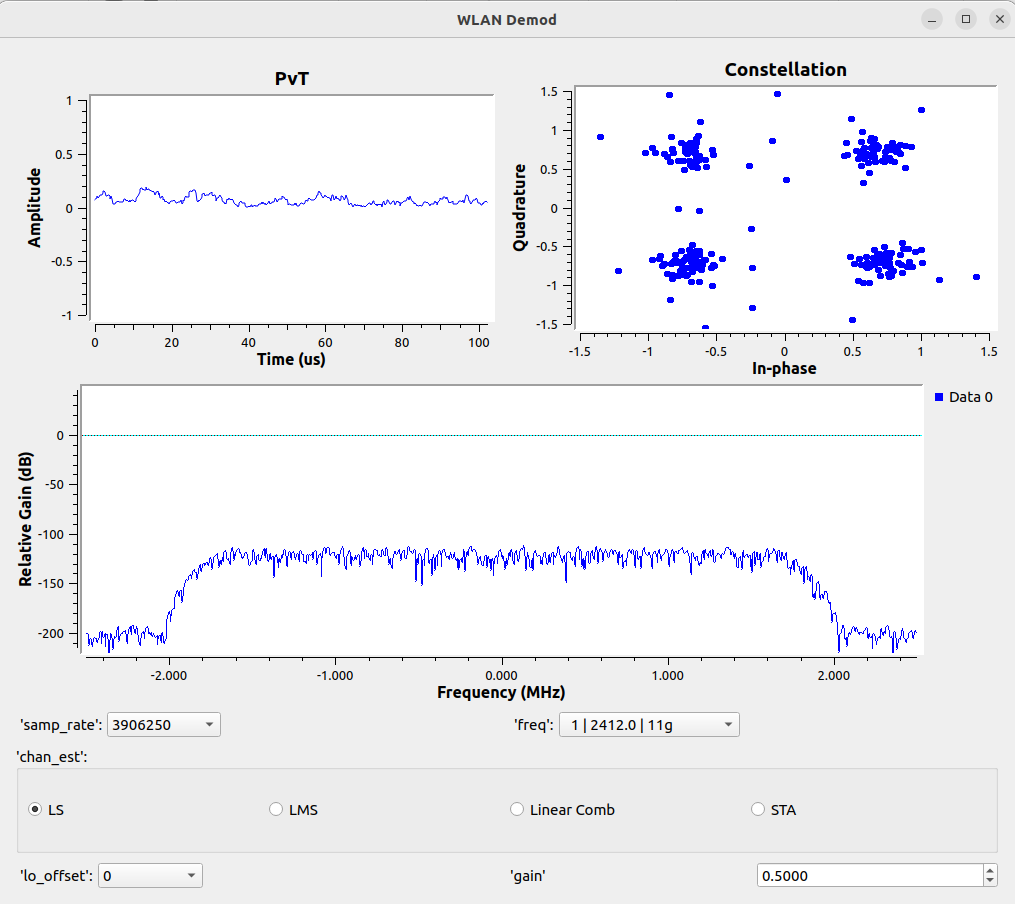Decrease gain with the down stepper arrow

click(990, 881)
